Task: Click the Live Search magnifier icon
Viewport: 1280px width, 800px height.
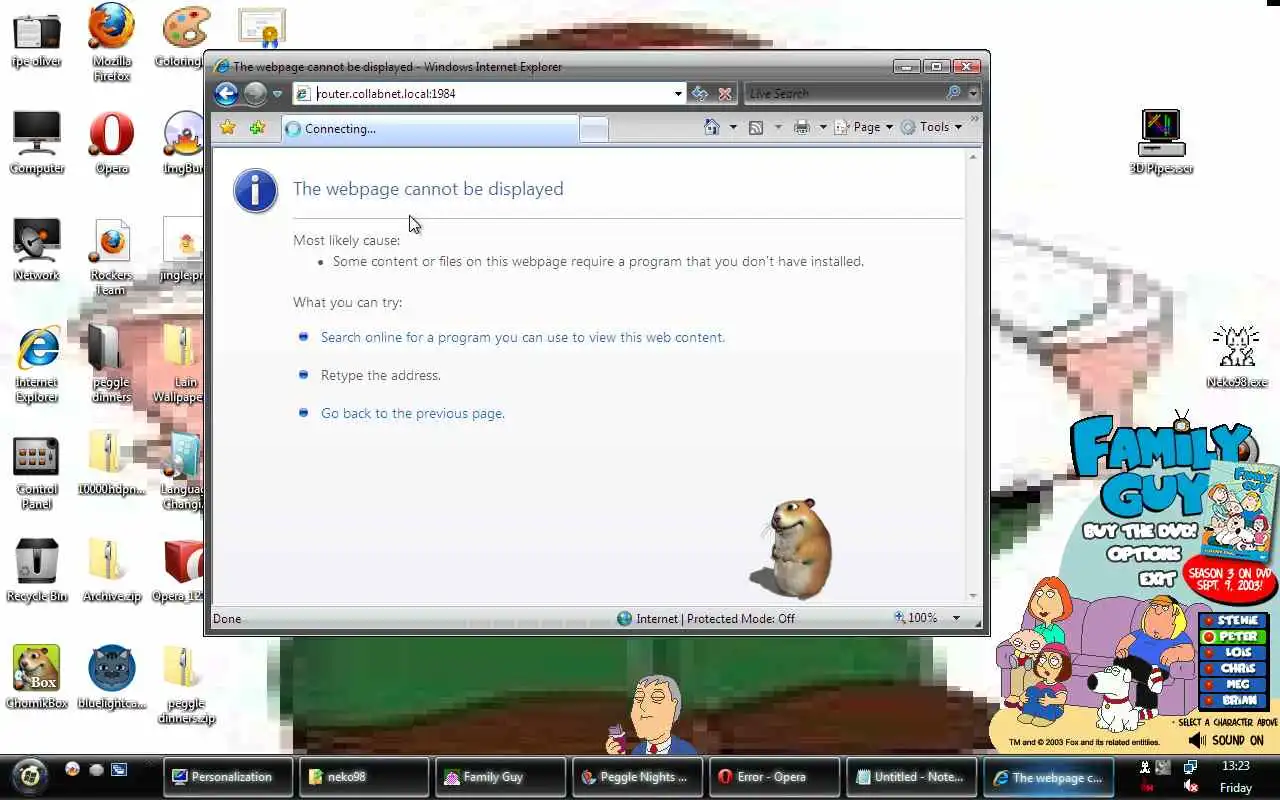Action: [954, 93]
